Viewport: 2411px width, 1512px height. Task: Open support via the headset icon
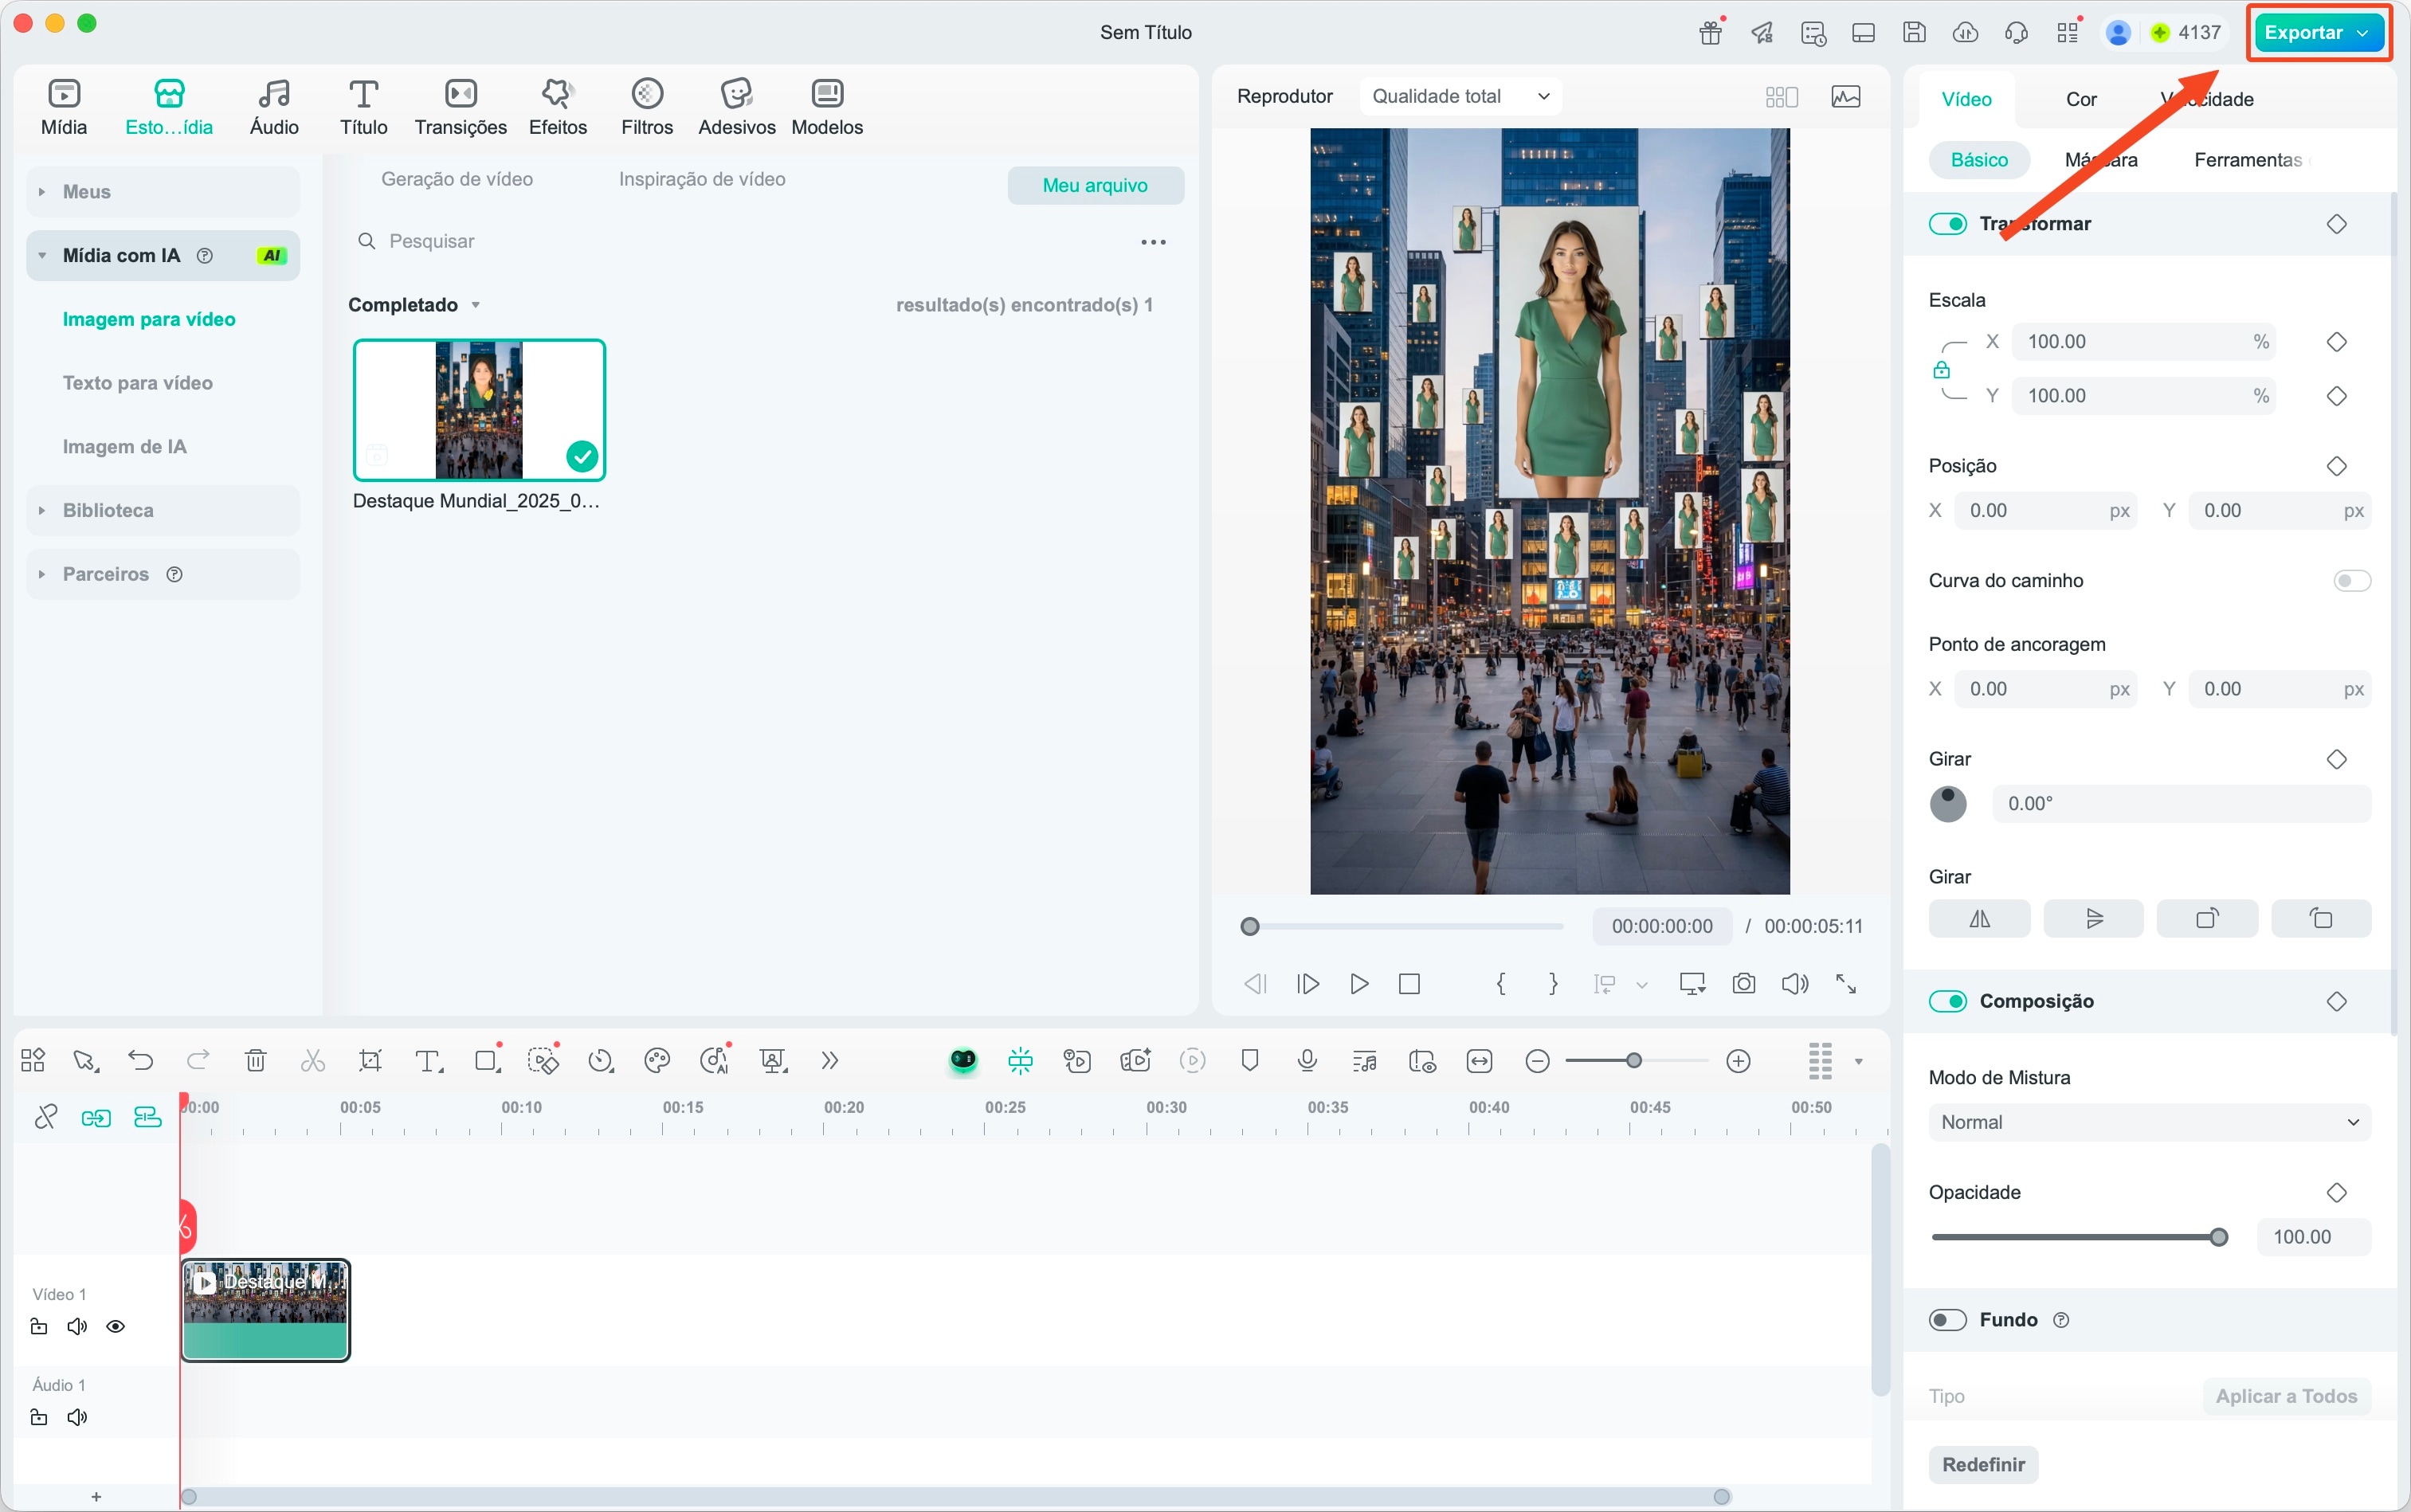tap(2015, 32)
